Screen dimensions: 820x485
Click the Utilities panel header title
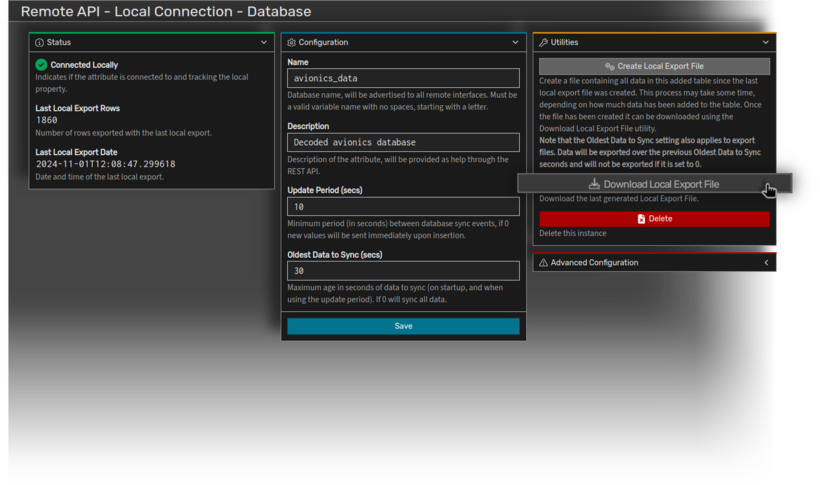pos(564,42)
